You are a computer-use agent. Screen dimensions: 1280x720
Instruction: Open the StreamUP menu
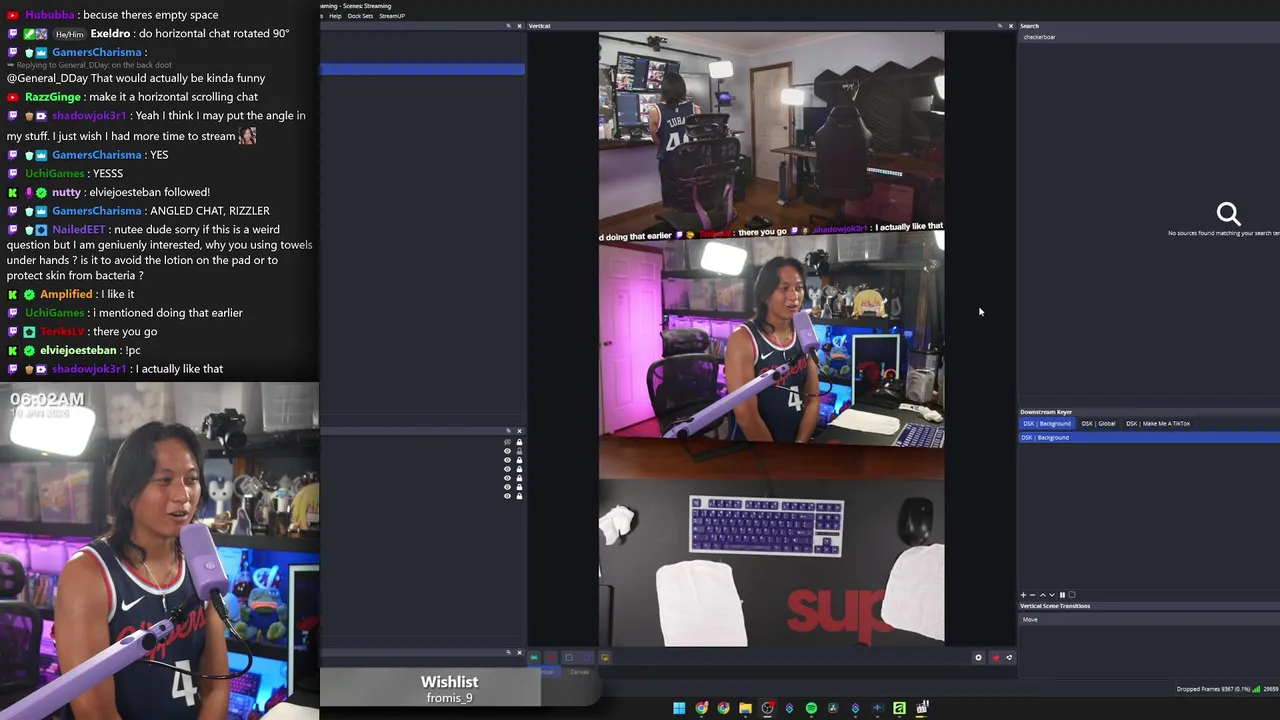[392, 16]
